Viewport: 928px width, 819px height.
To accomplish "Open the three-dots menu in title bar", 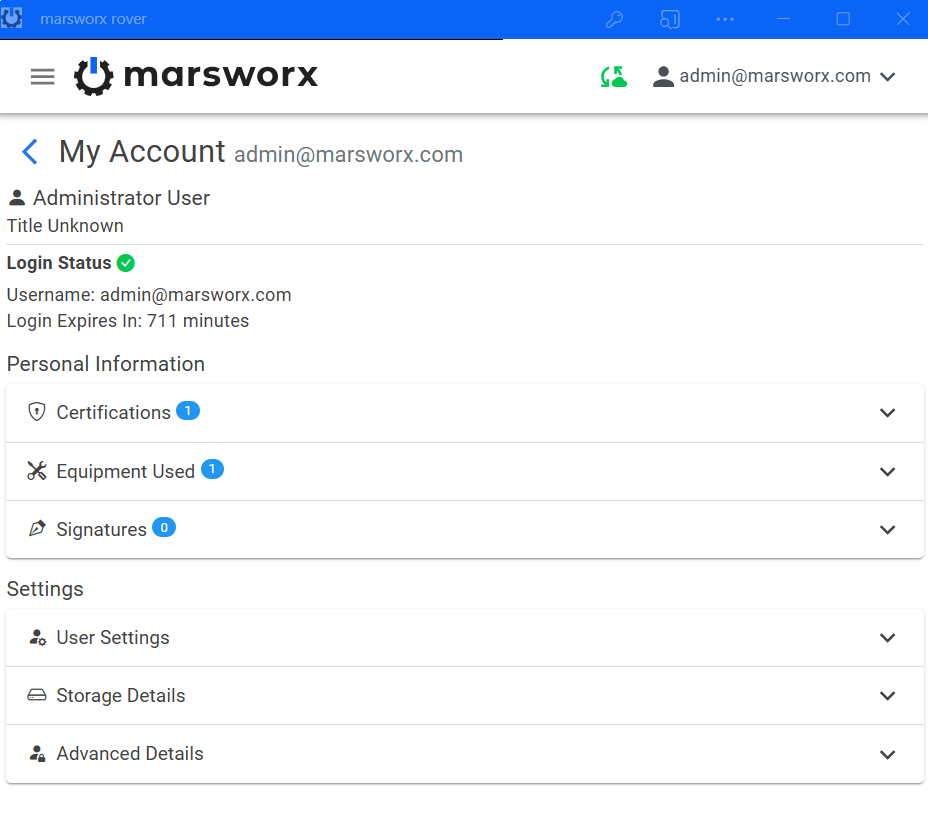I will click(x=725, y=20).
